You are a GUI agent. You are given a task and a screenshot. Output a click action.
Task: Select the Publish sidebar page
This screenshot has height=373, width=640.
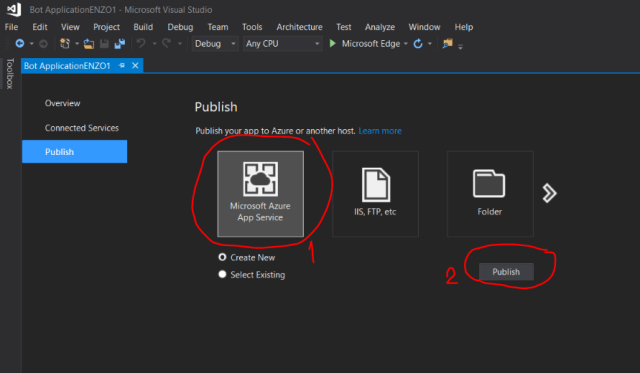74,151
